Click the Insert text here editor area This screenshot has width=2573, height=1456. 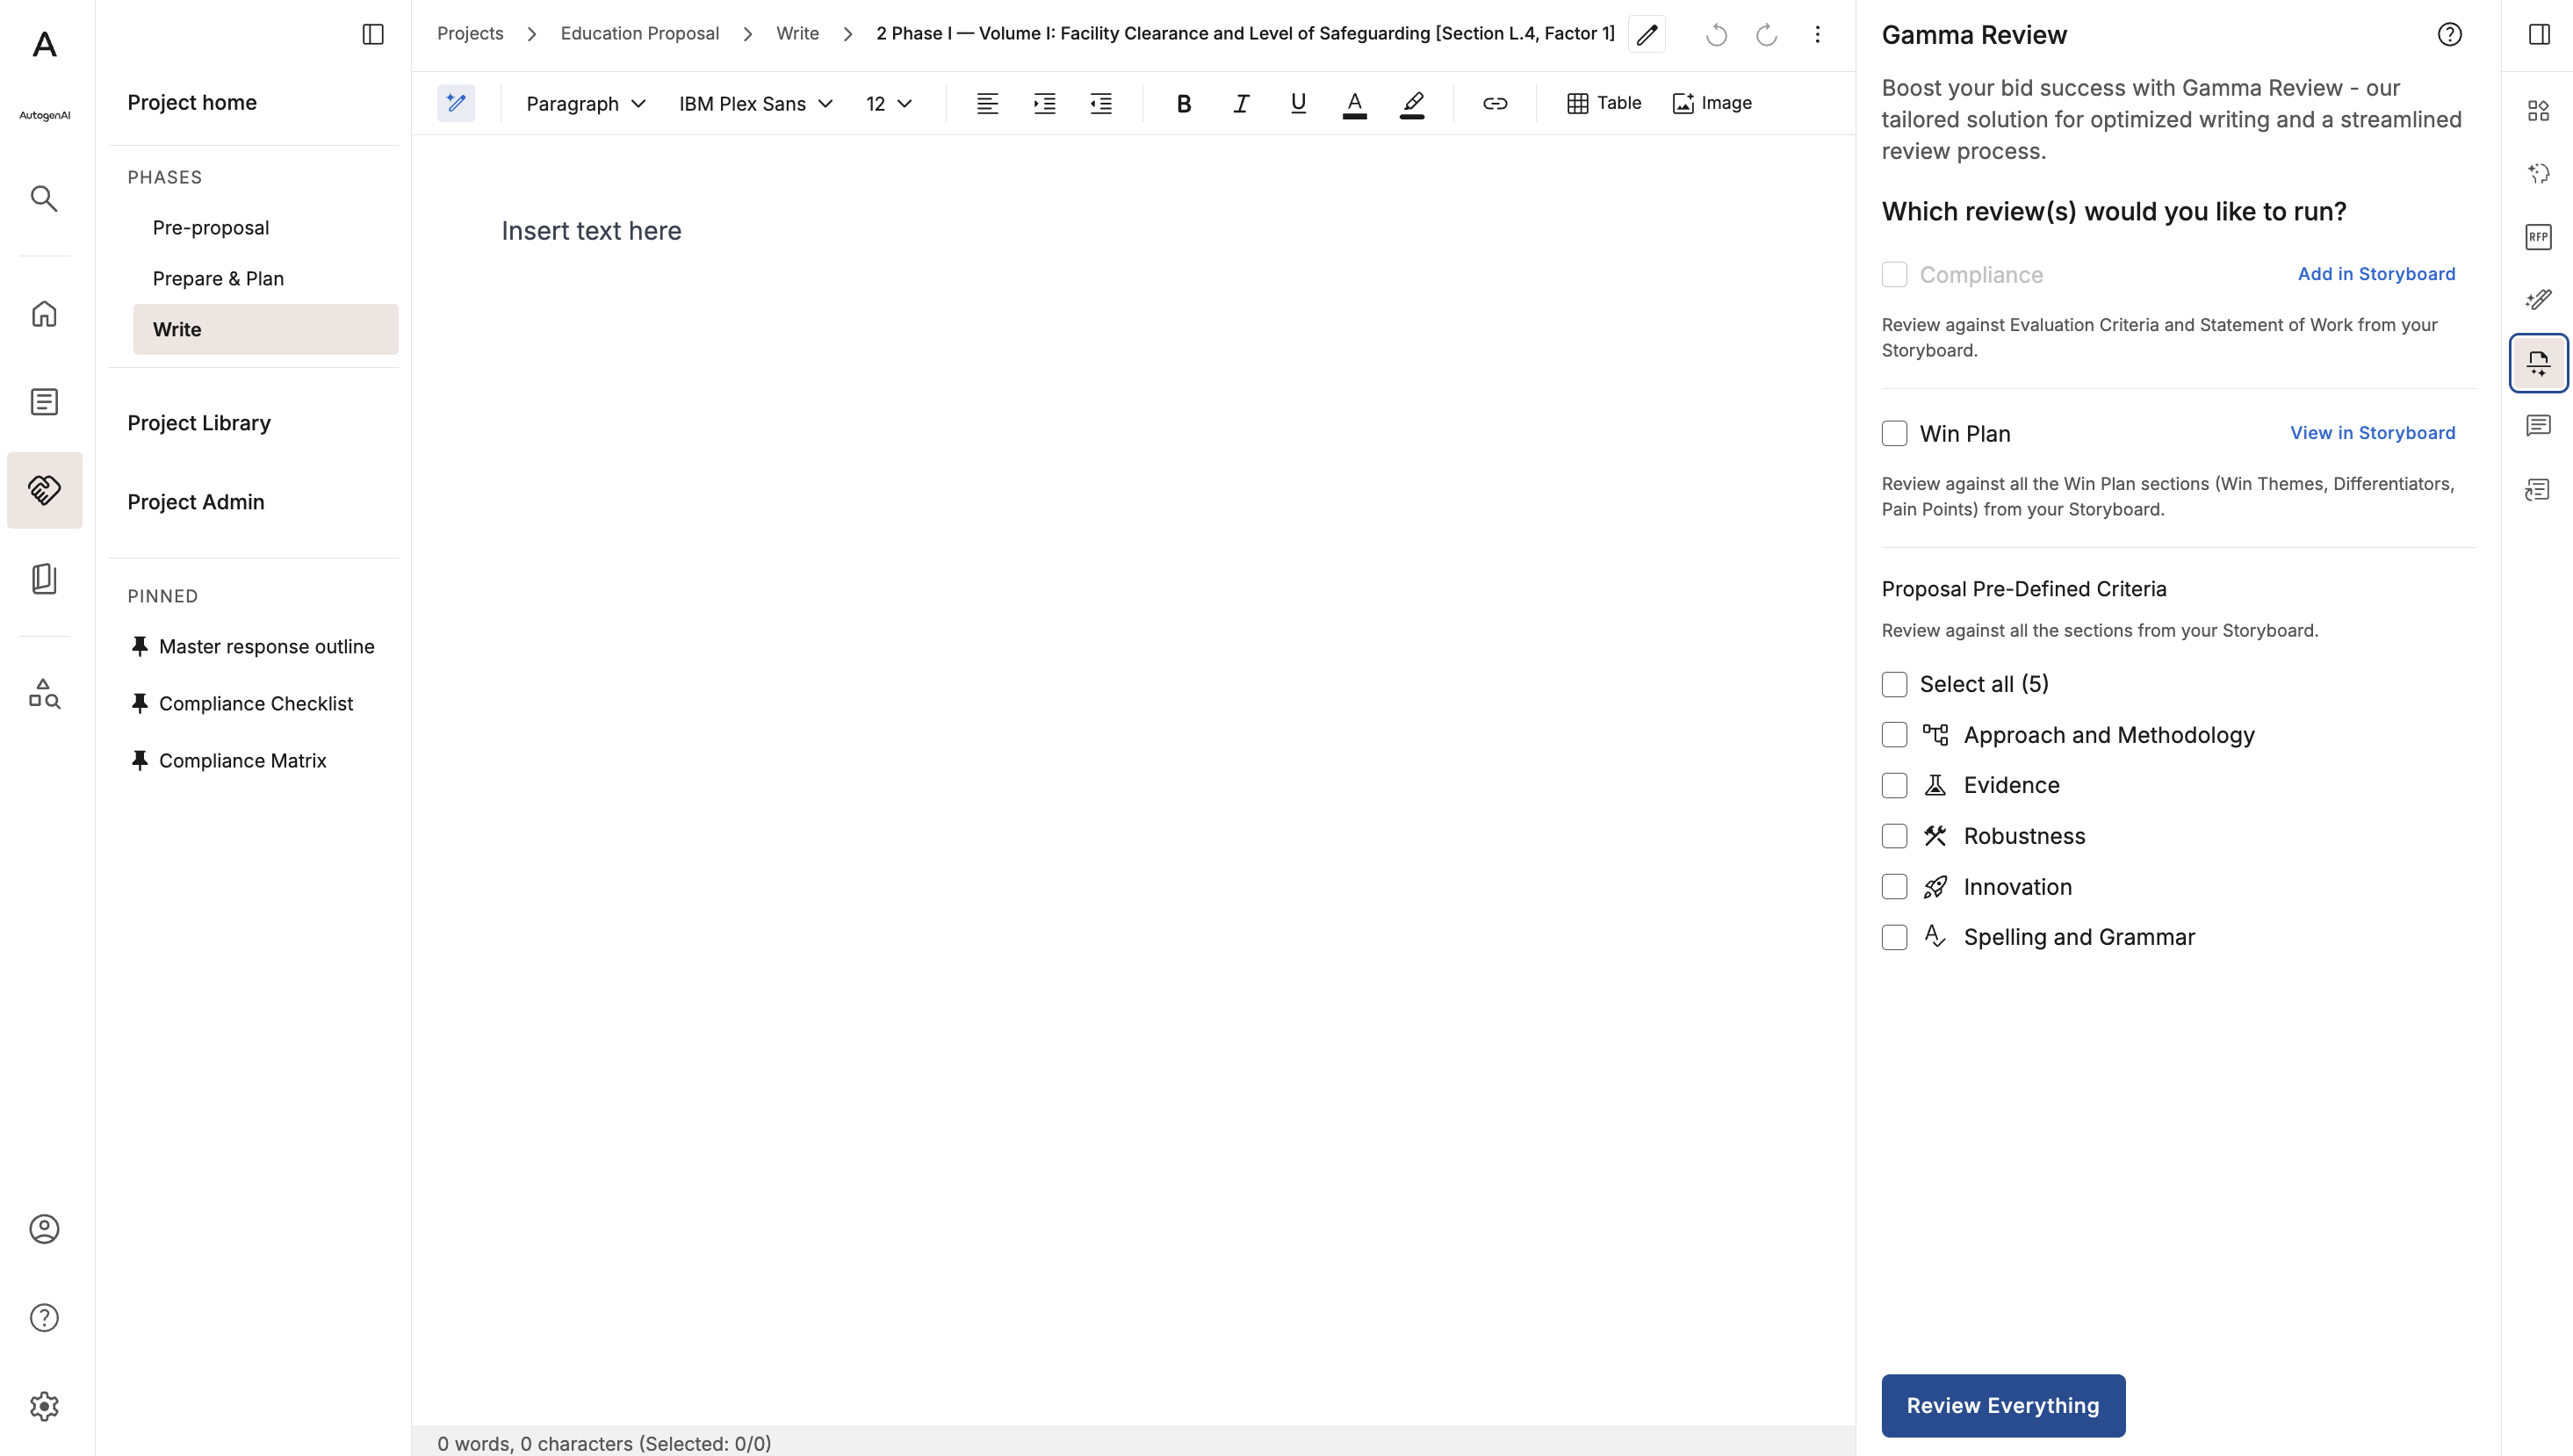[591, 230]
